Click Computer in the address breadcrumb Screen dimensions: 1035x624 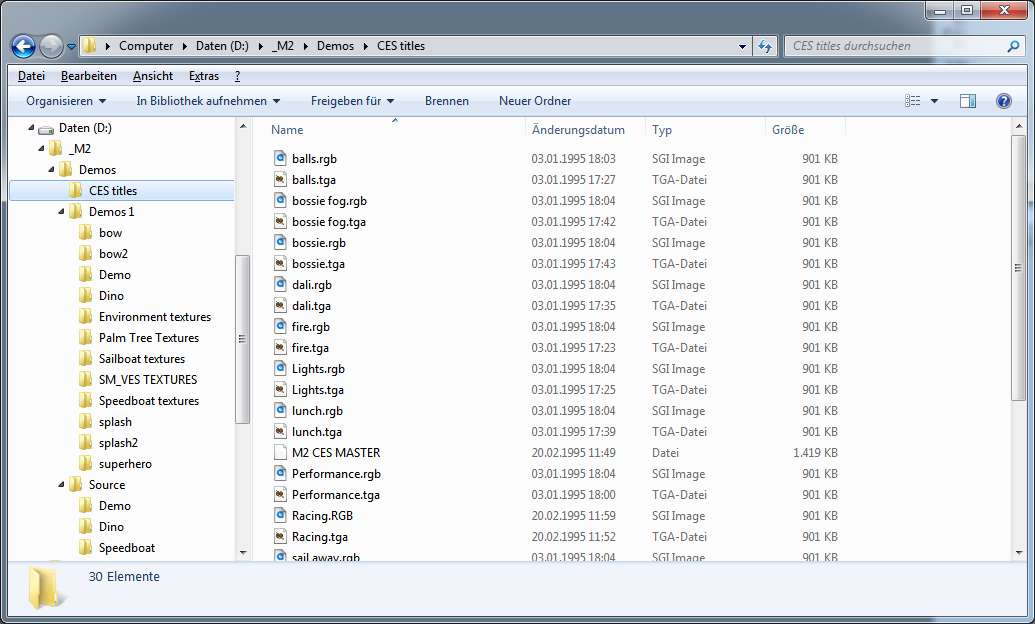pos(146,46)
